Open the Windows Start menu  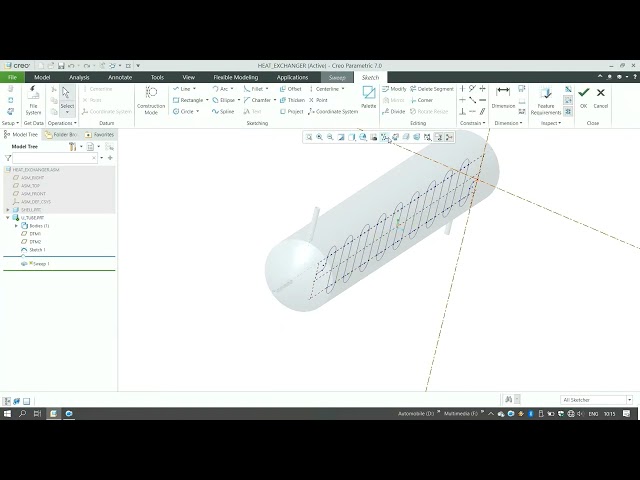pyautogui.click(x=7, y=413)
